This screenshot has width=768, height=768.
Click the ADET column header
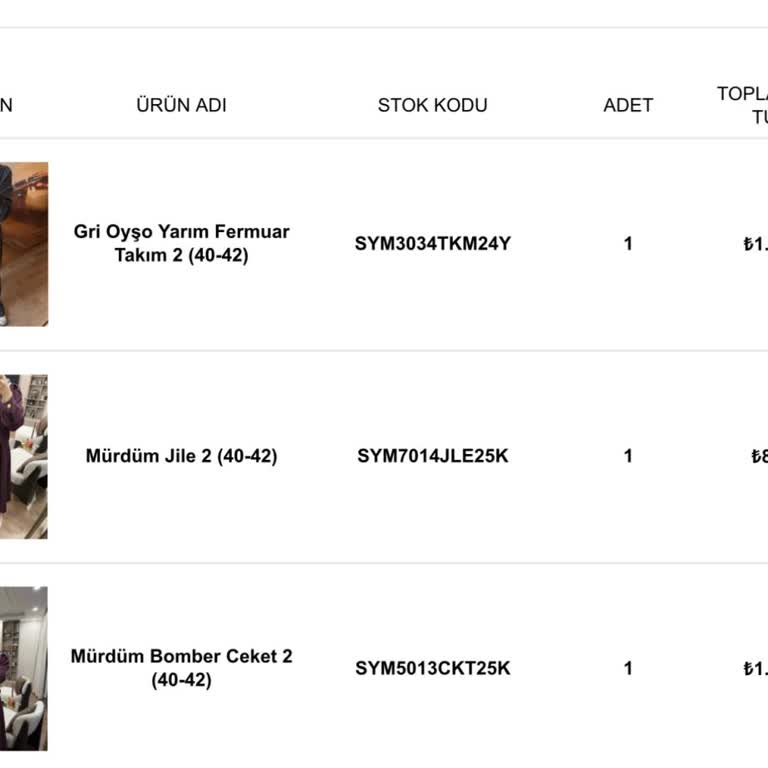(628, 105)
